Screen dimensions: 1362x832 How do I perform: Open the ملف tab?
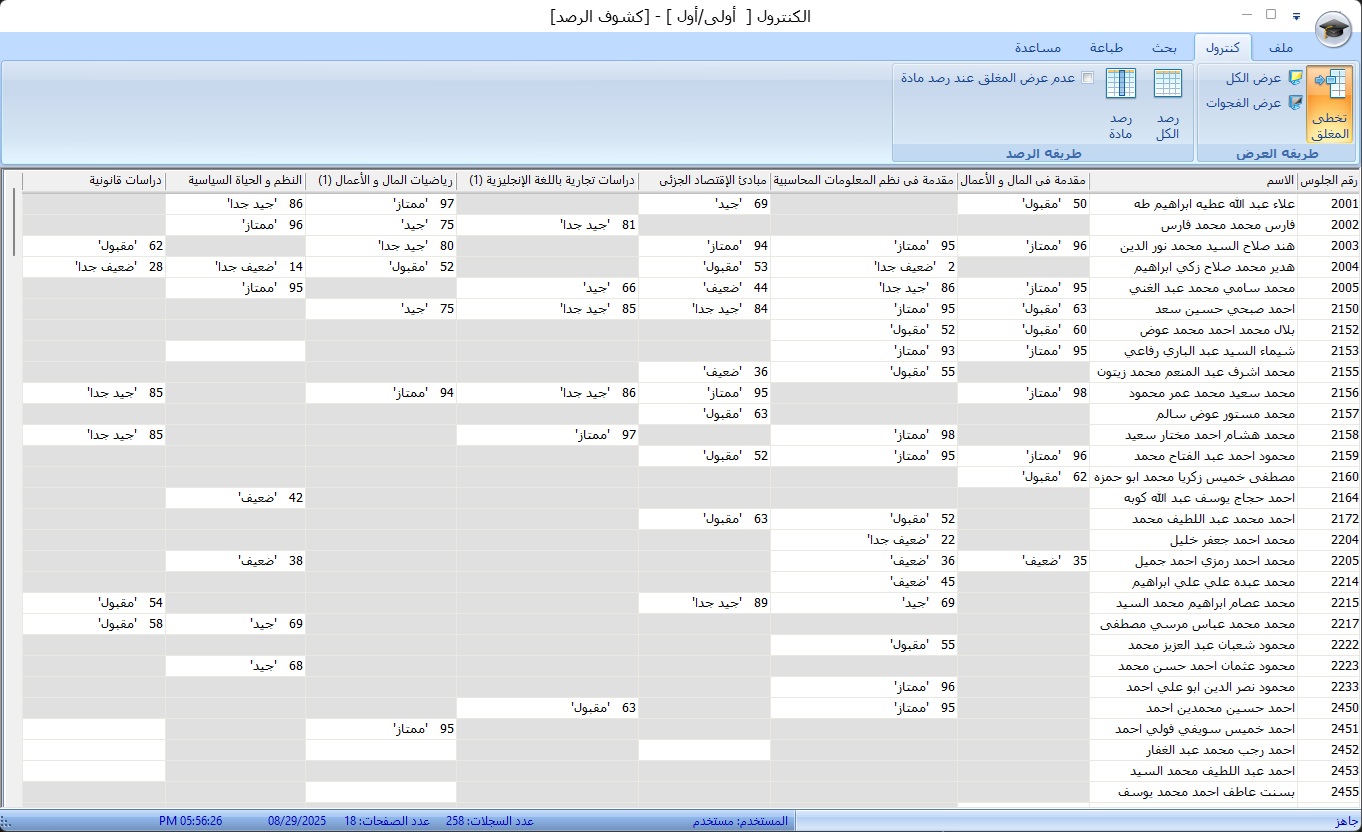1280,48
